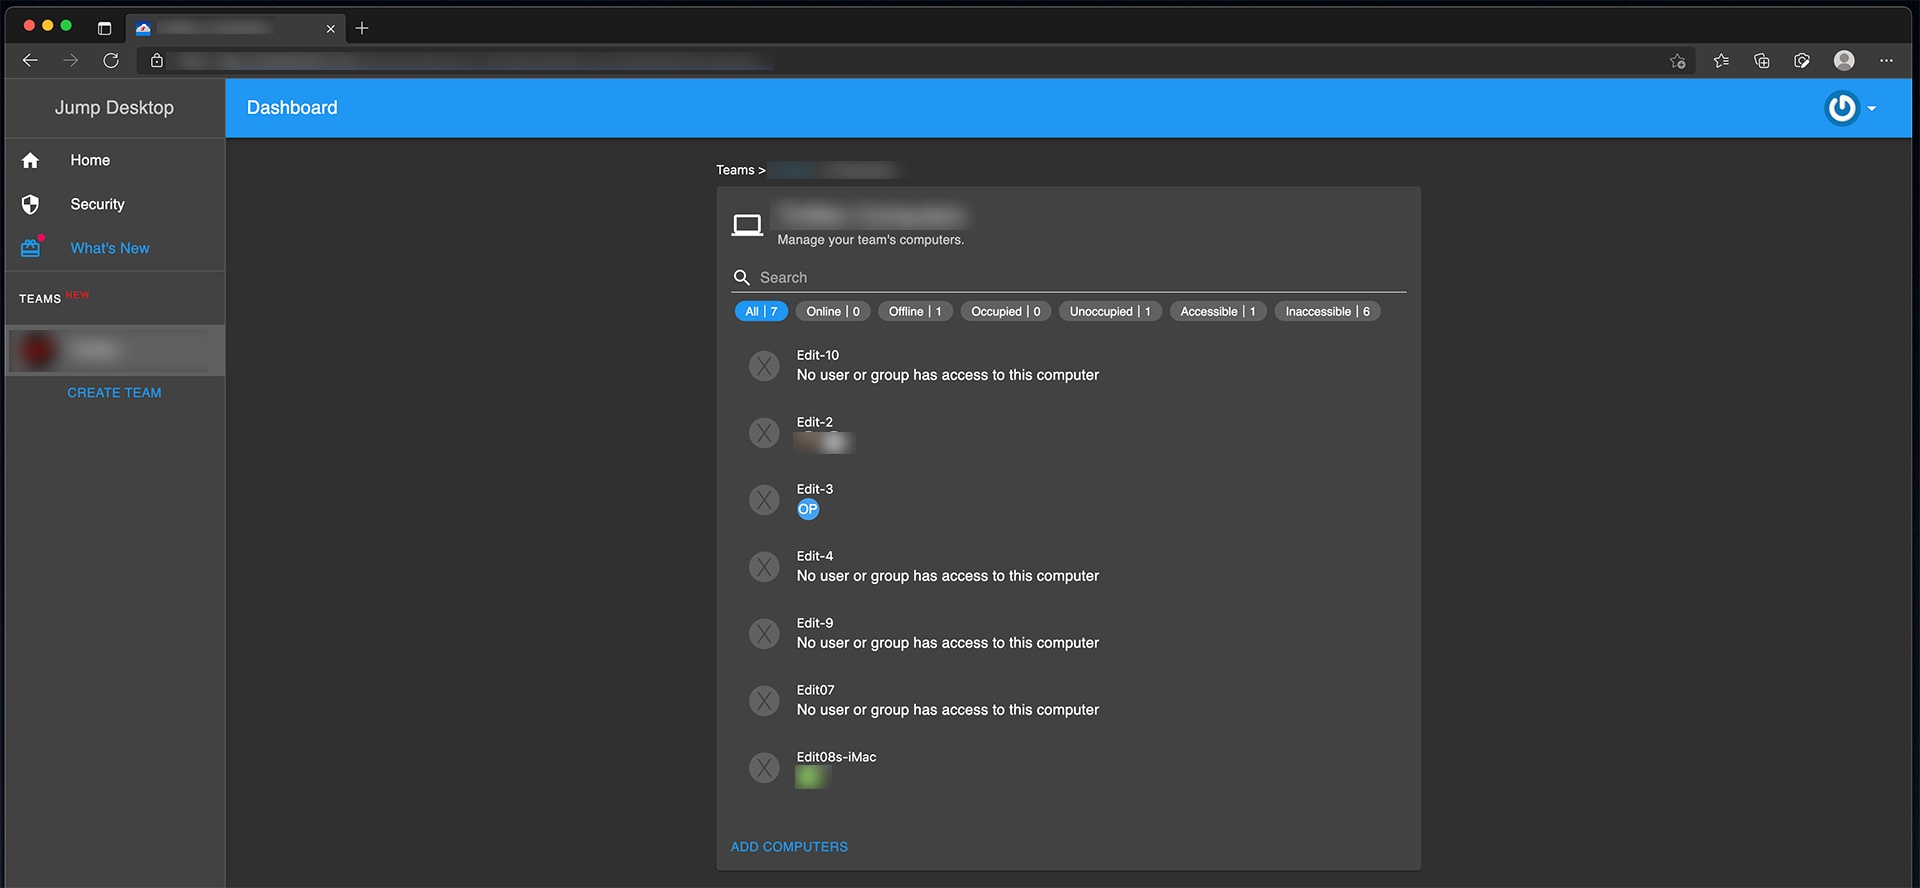Screen dimensions: 1920x888
Task: Open the Home sidebar icon
Action: [x=30, y=160]
